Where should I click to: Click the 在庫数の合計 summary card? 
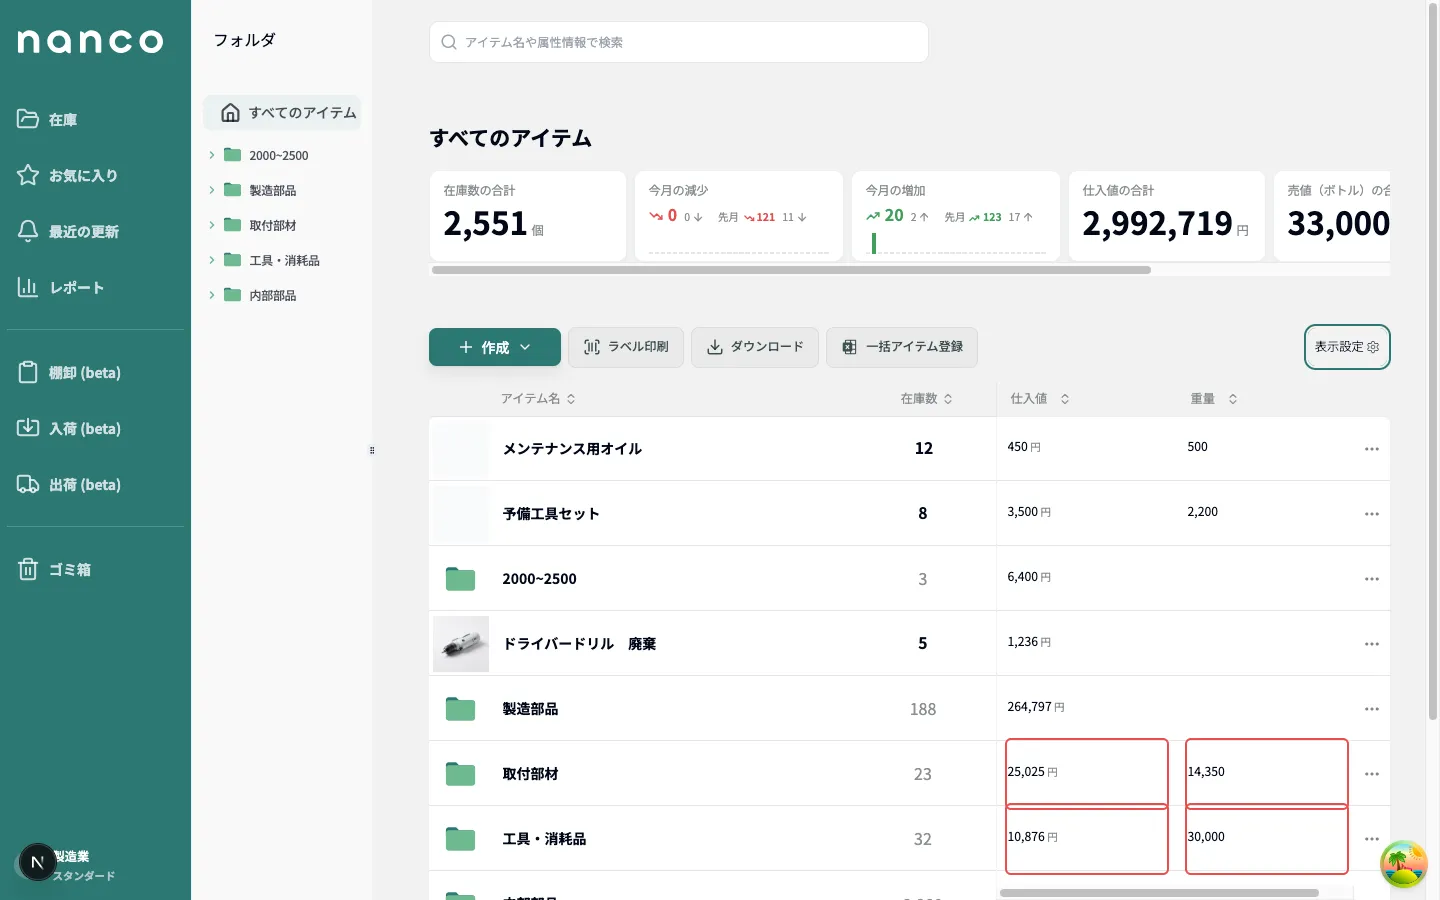(x=528, y=216)
